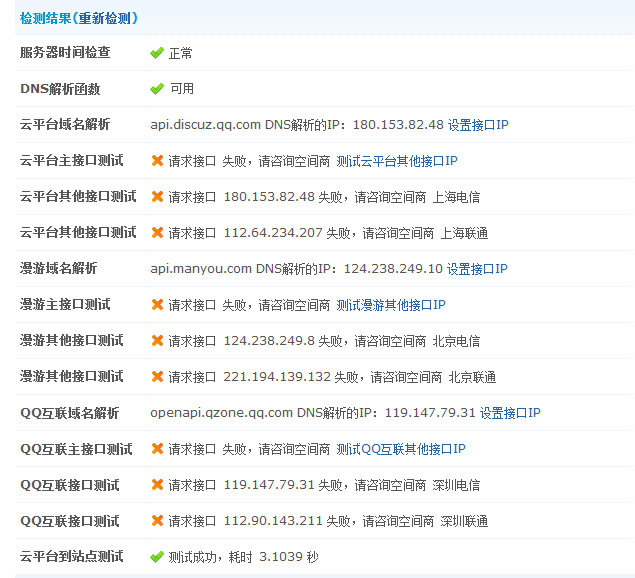Image resolution: width=635 pixels, height=578 pixels.
Task: Click the IP text 180.153.82.48 in DNS解析 row
Action: 398,125
